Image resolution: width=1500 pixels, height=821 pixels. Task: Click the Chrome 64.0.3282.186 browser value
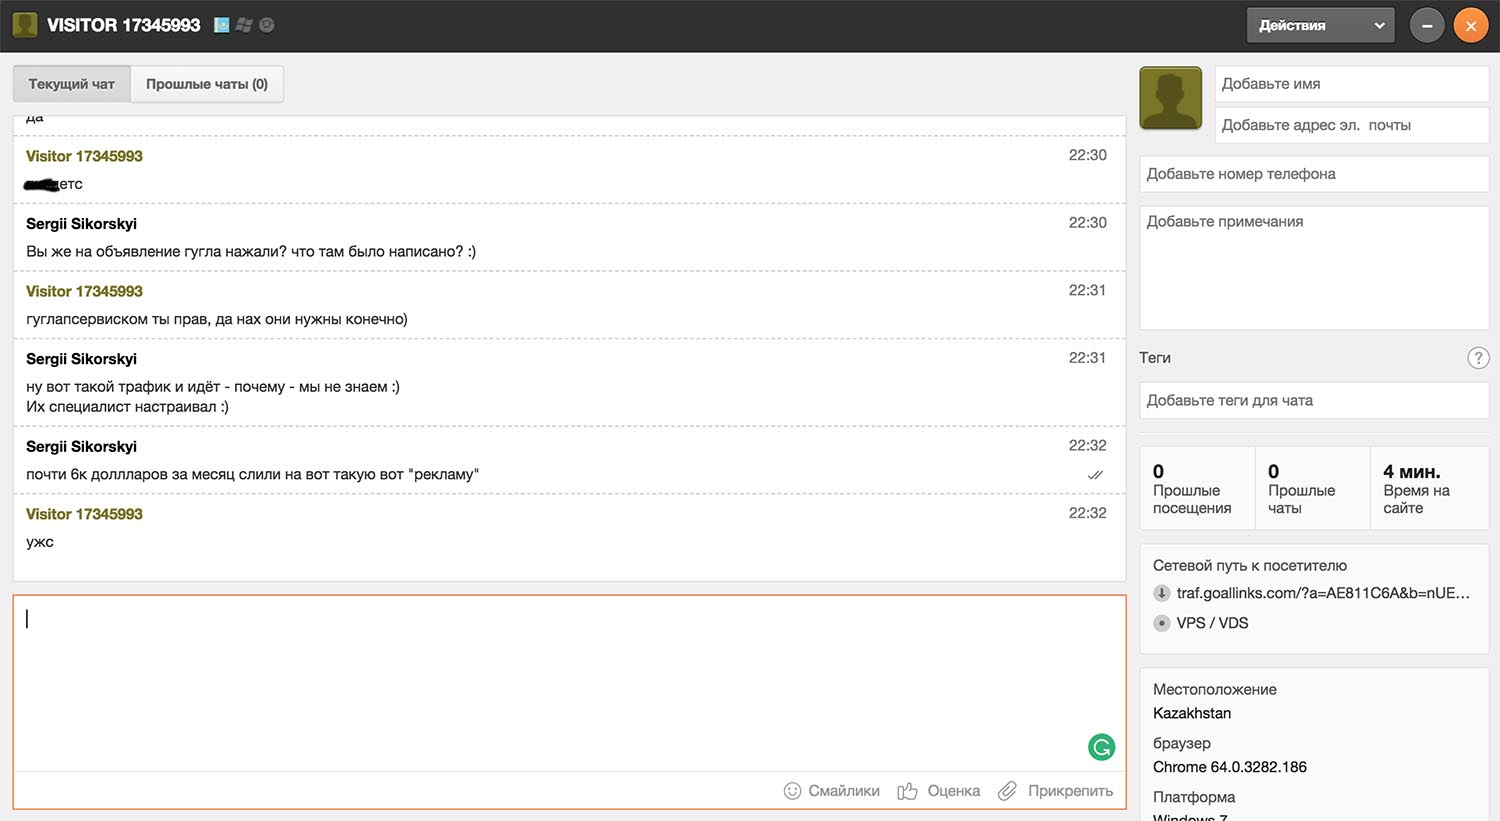[x=1230, y=767]
